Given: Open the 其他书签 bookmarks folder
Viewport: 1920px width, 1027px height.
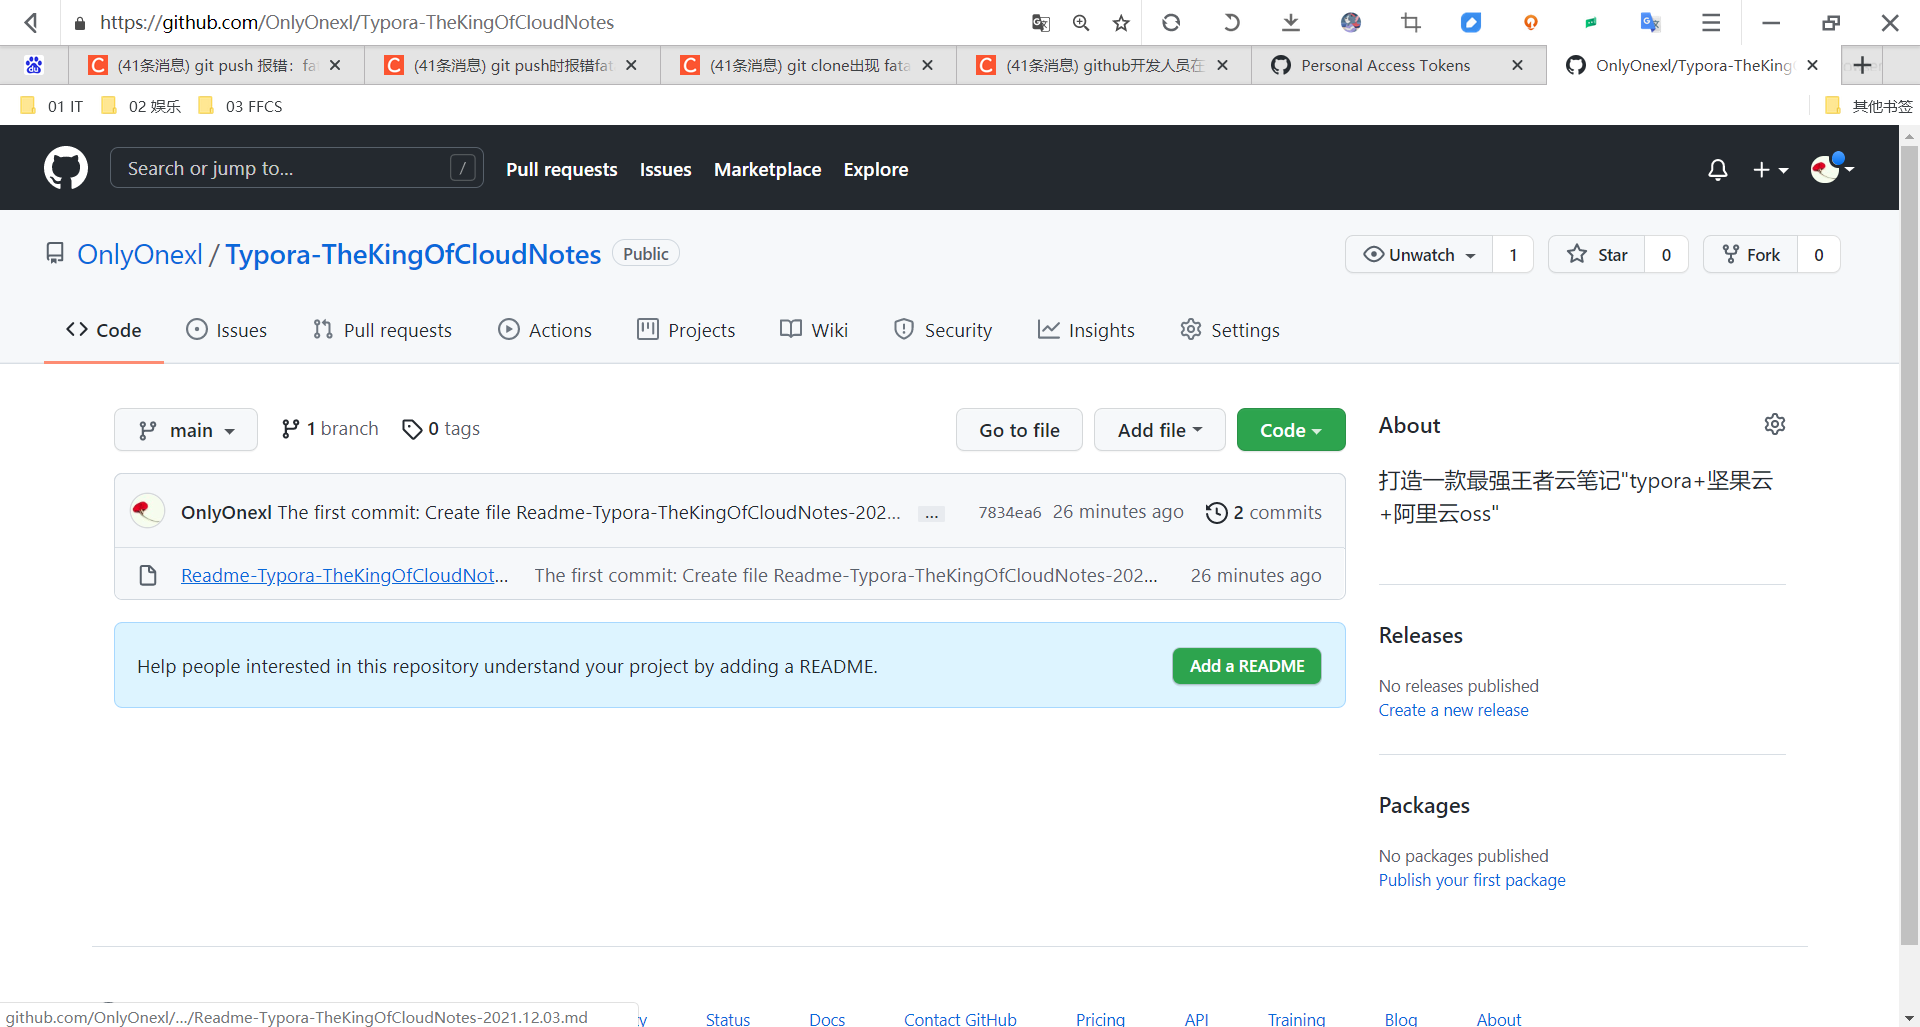Looking at the screenshot, I should pos(1868,106).
